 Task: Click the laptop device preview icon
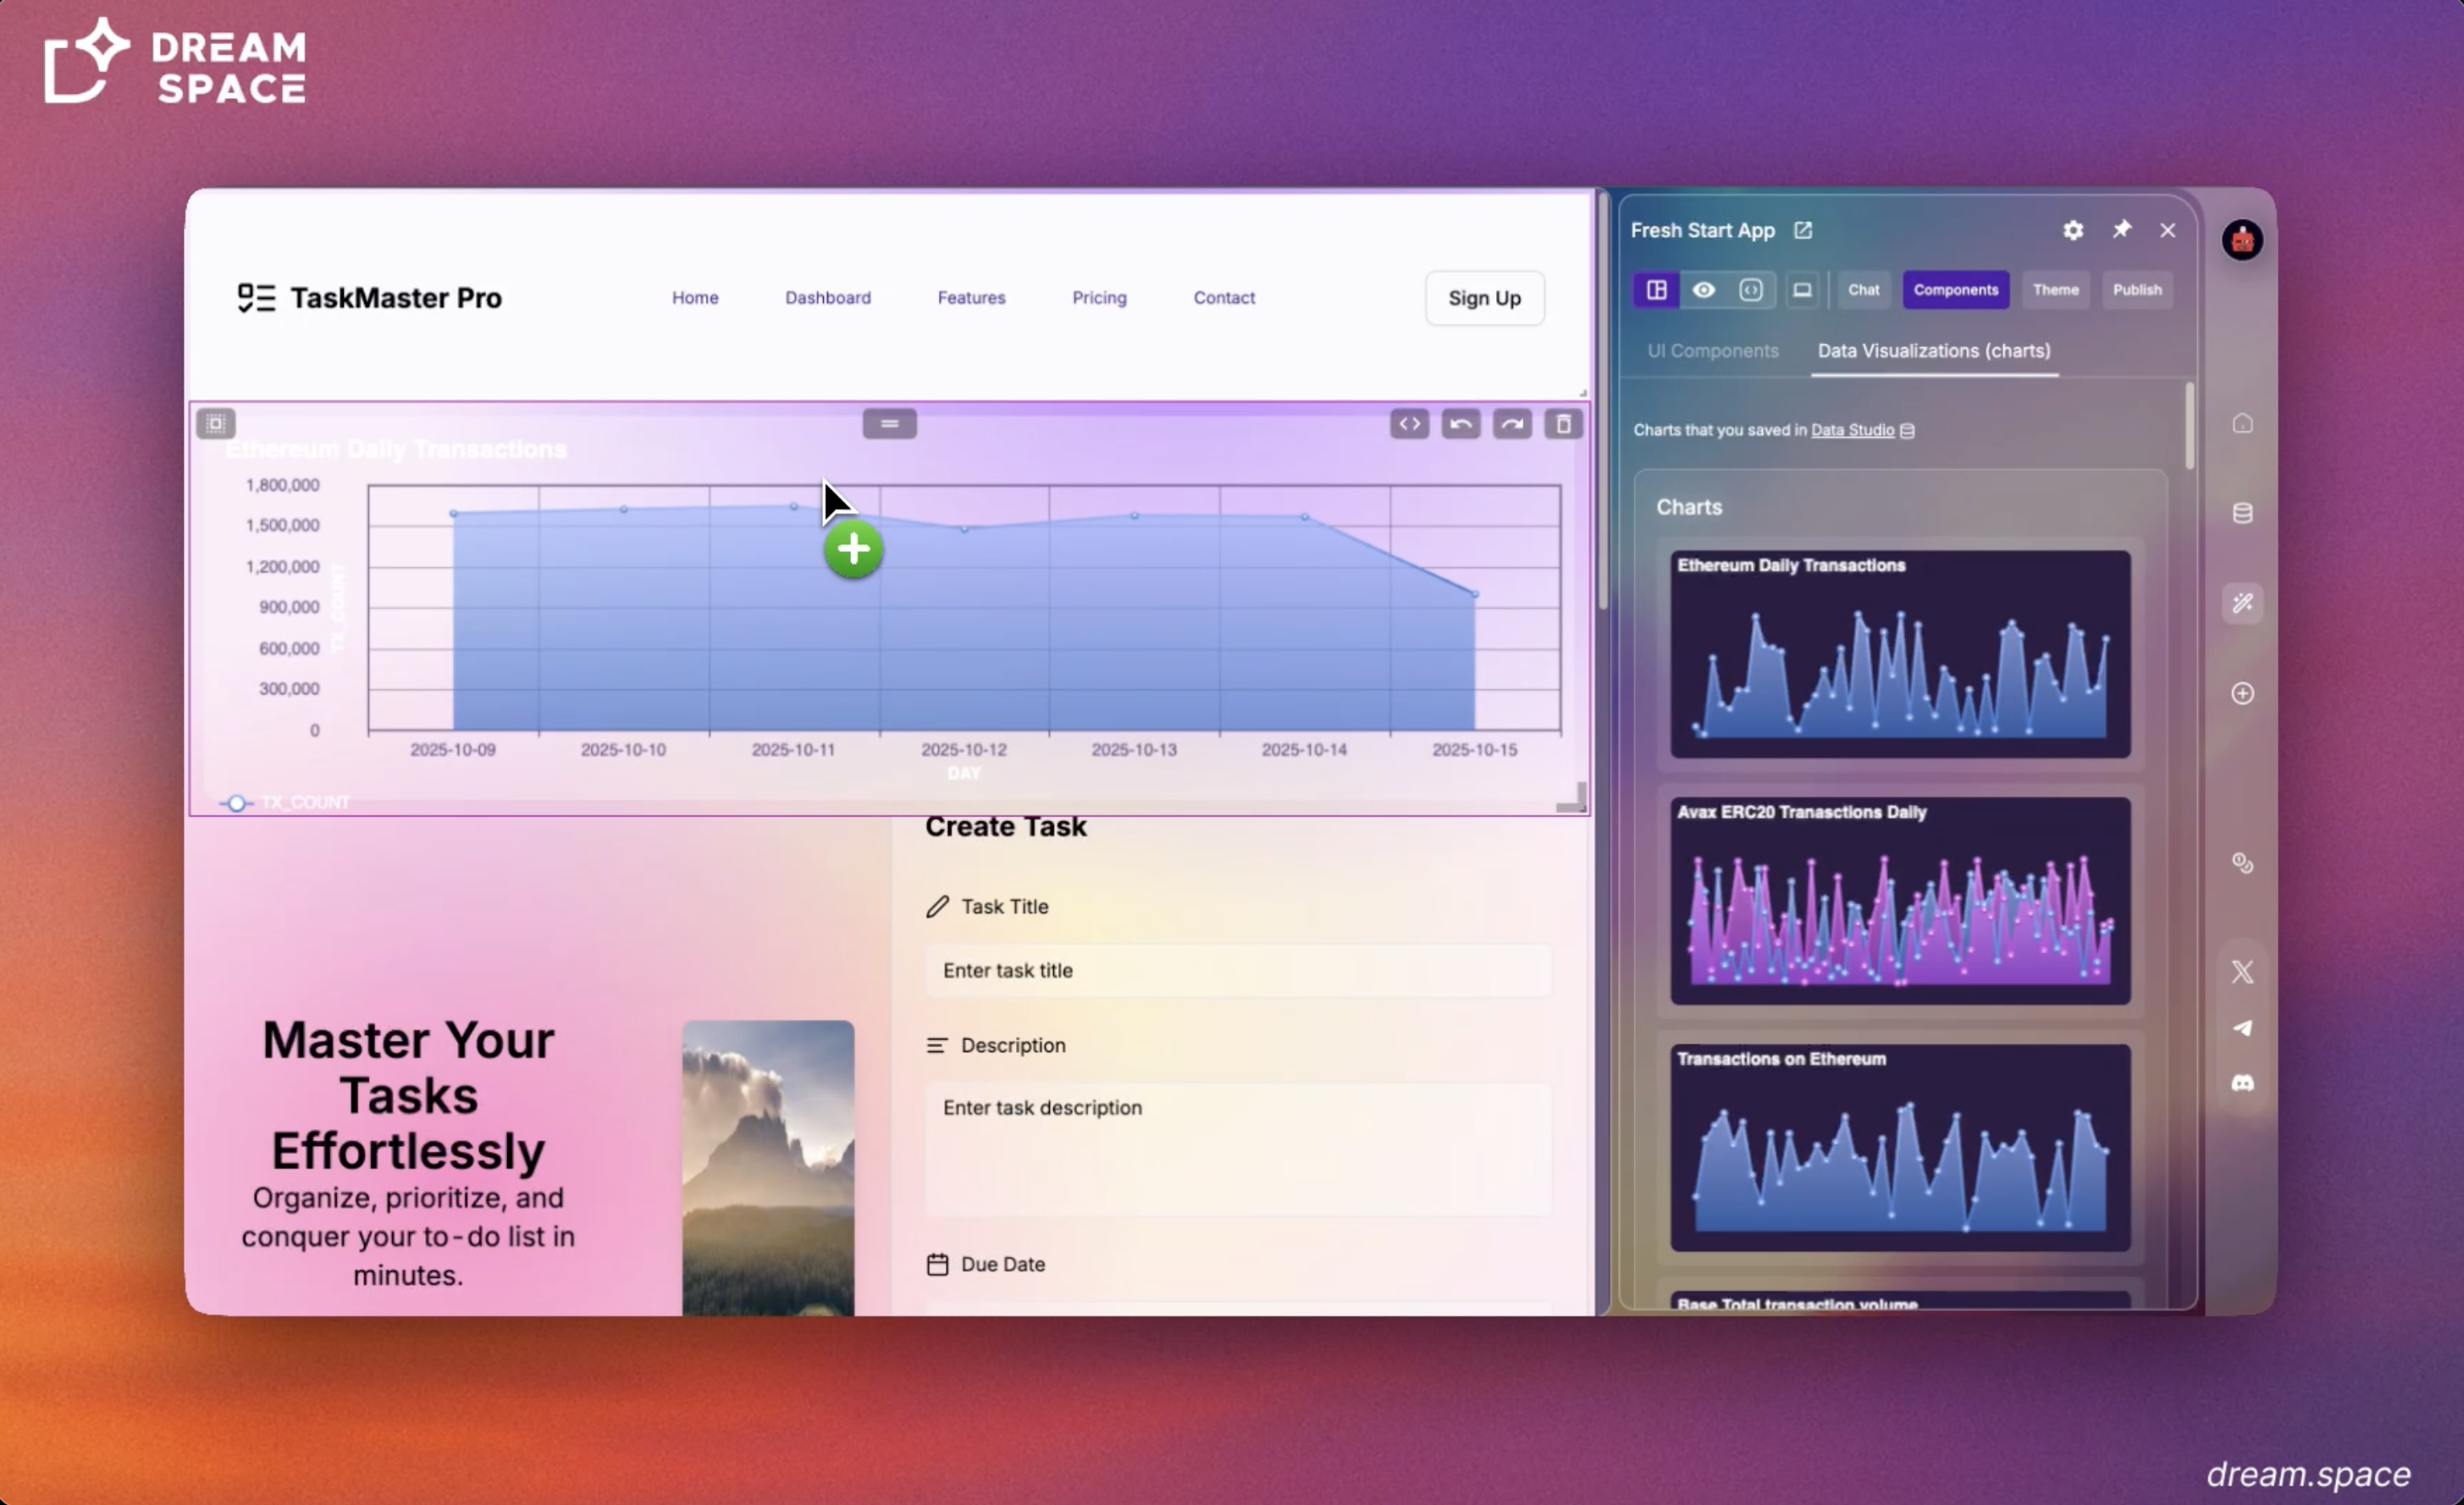pos(1802,290)
